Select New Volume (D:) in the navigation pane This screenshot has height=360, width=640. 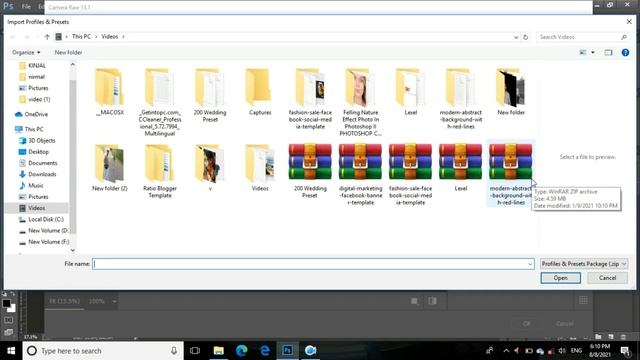44,231
